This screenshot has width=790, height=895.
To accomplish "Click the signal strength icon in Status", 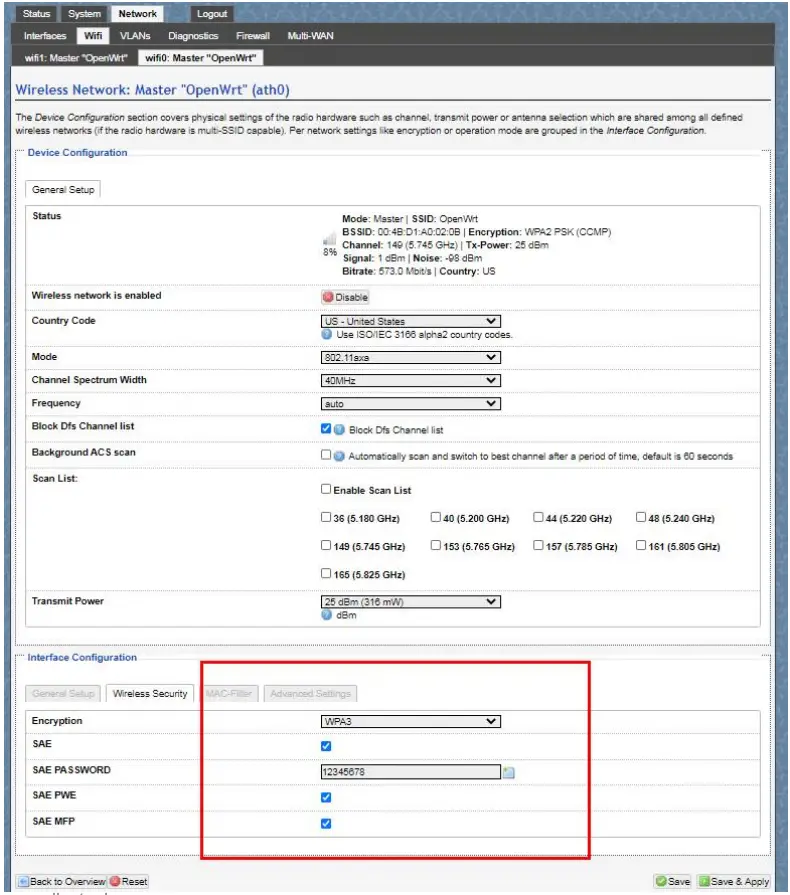I will point(329,241).
